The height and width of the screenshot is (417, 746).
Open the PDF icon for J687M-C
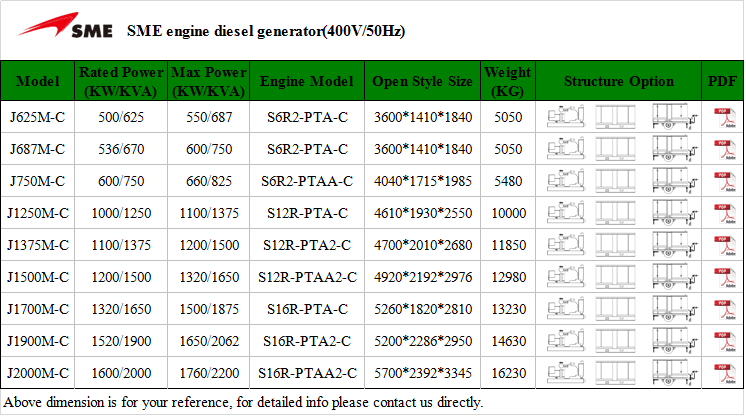pyautogui.click(x=725, y=149)
